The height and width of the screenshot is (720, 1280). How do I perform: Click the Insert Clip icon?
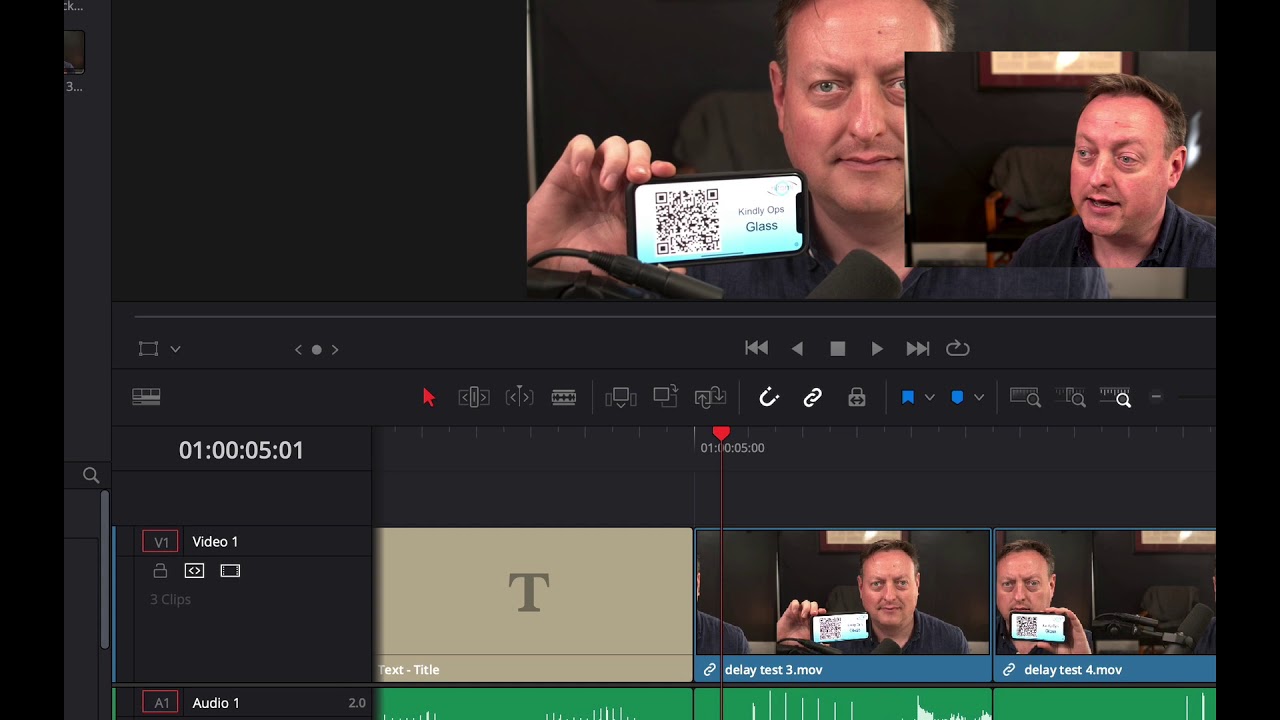coord(621,397)
